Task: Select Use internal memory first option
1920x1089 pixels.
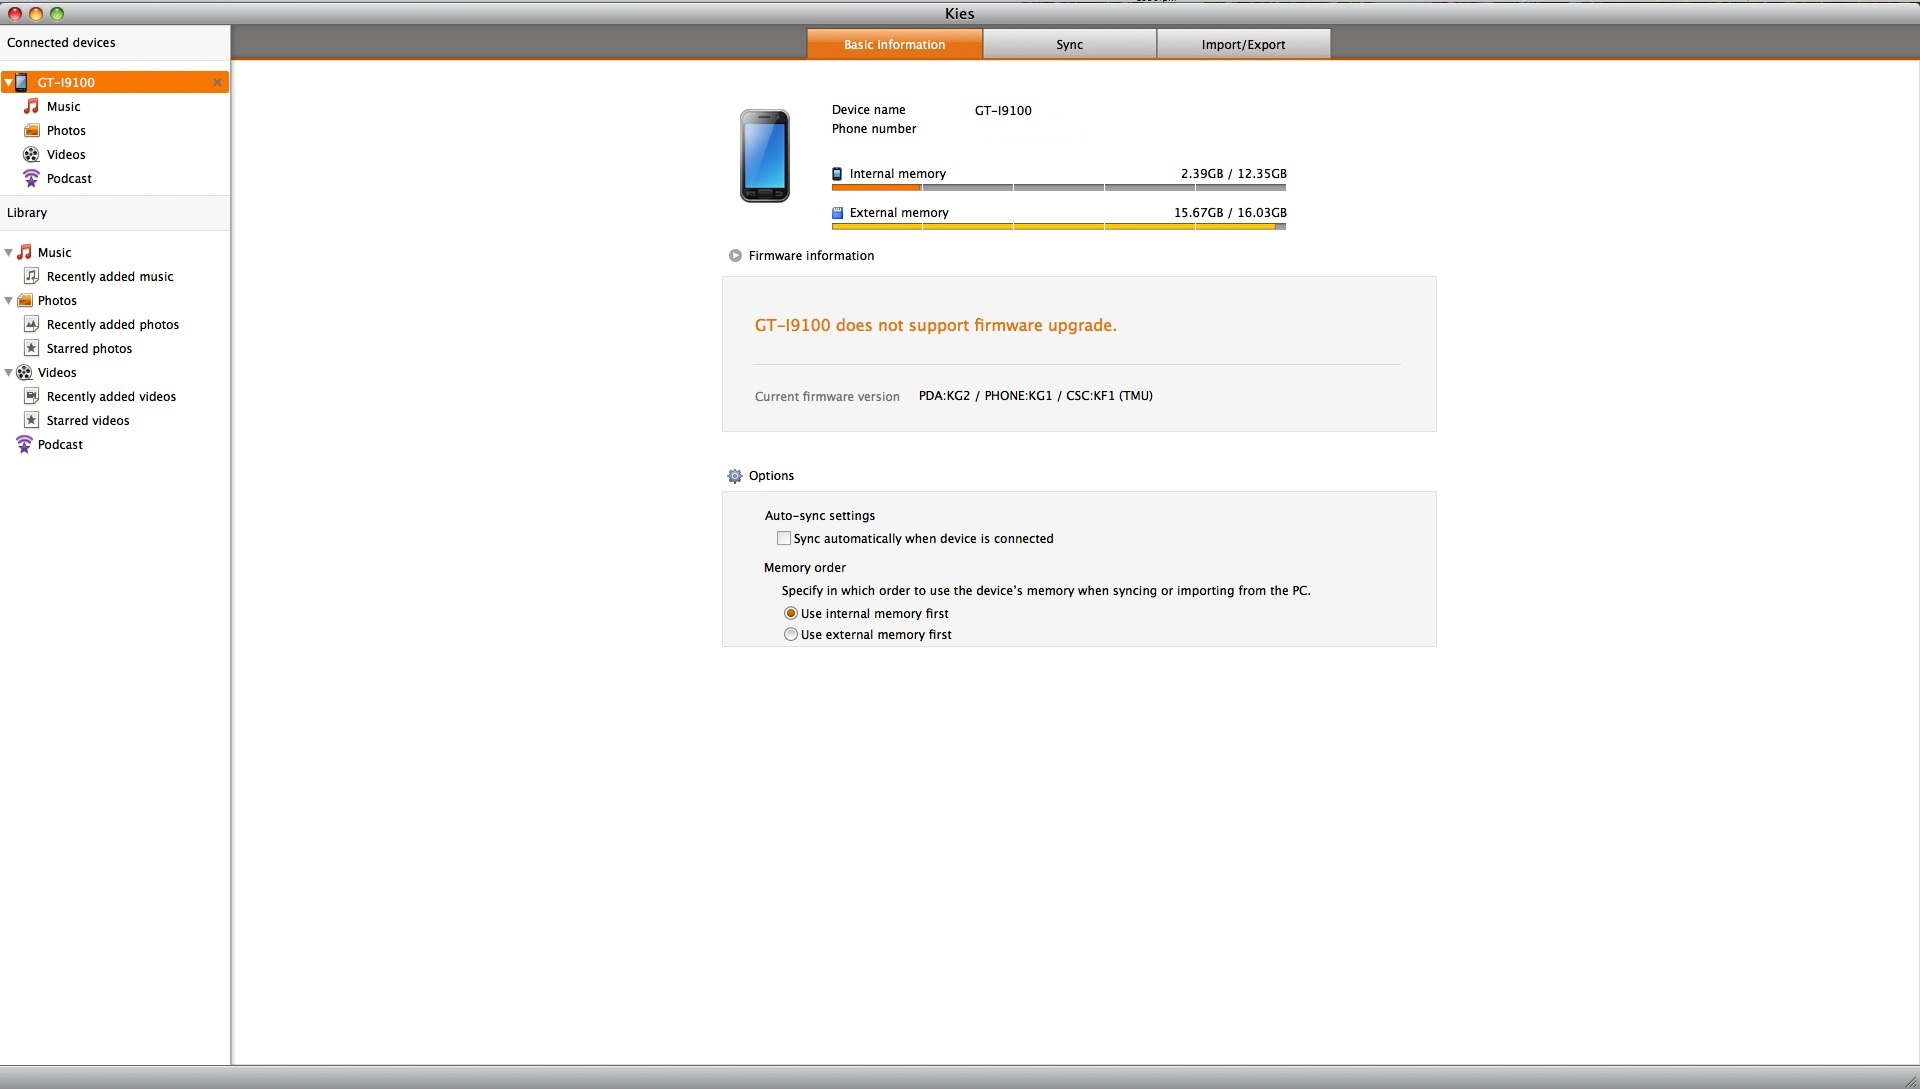Action: click(x=791, y=613)
